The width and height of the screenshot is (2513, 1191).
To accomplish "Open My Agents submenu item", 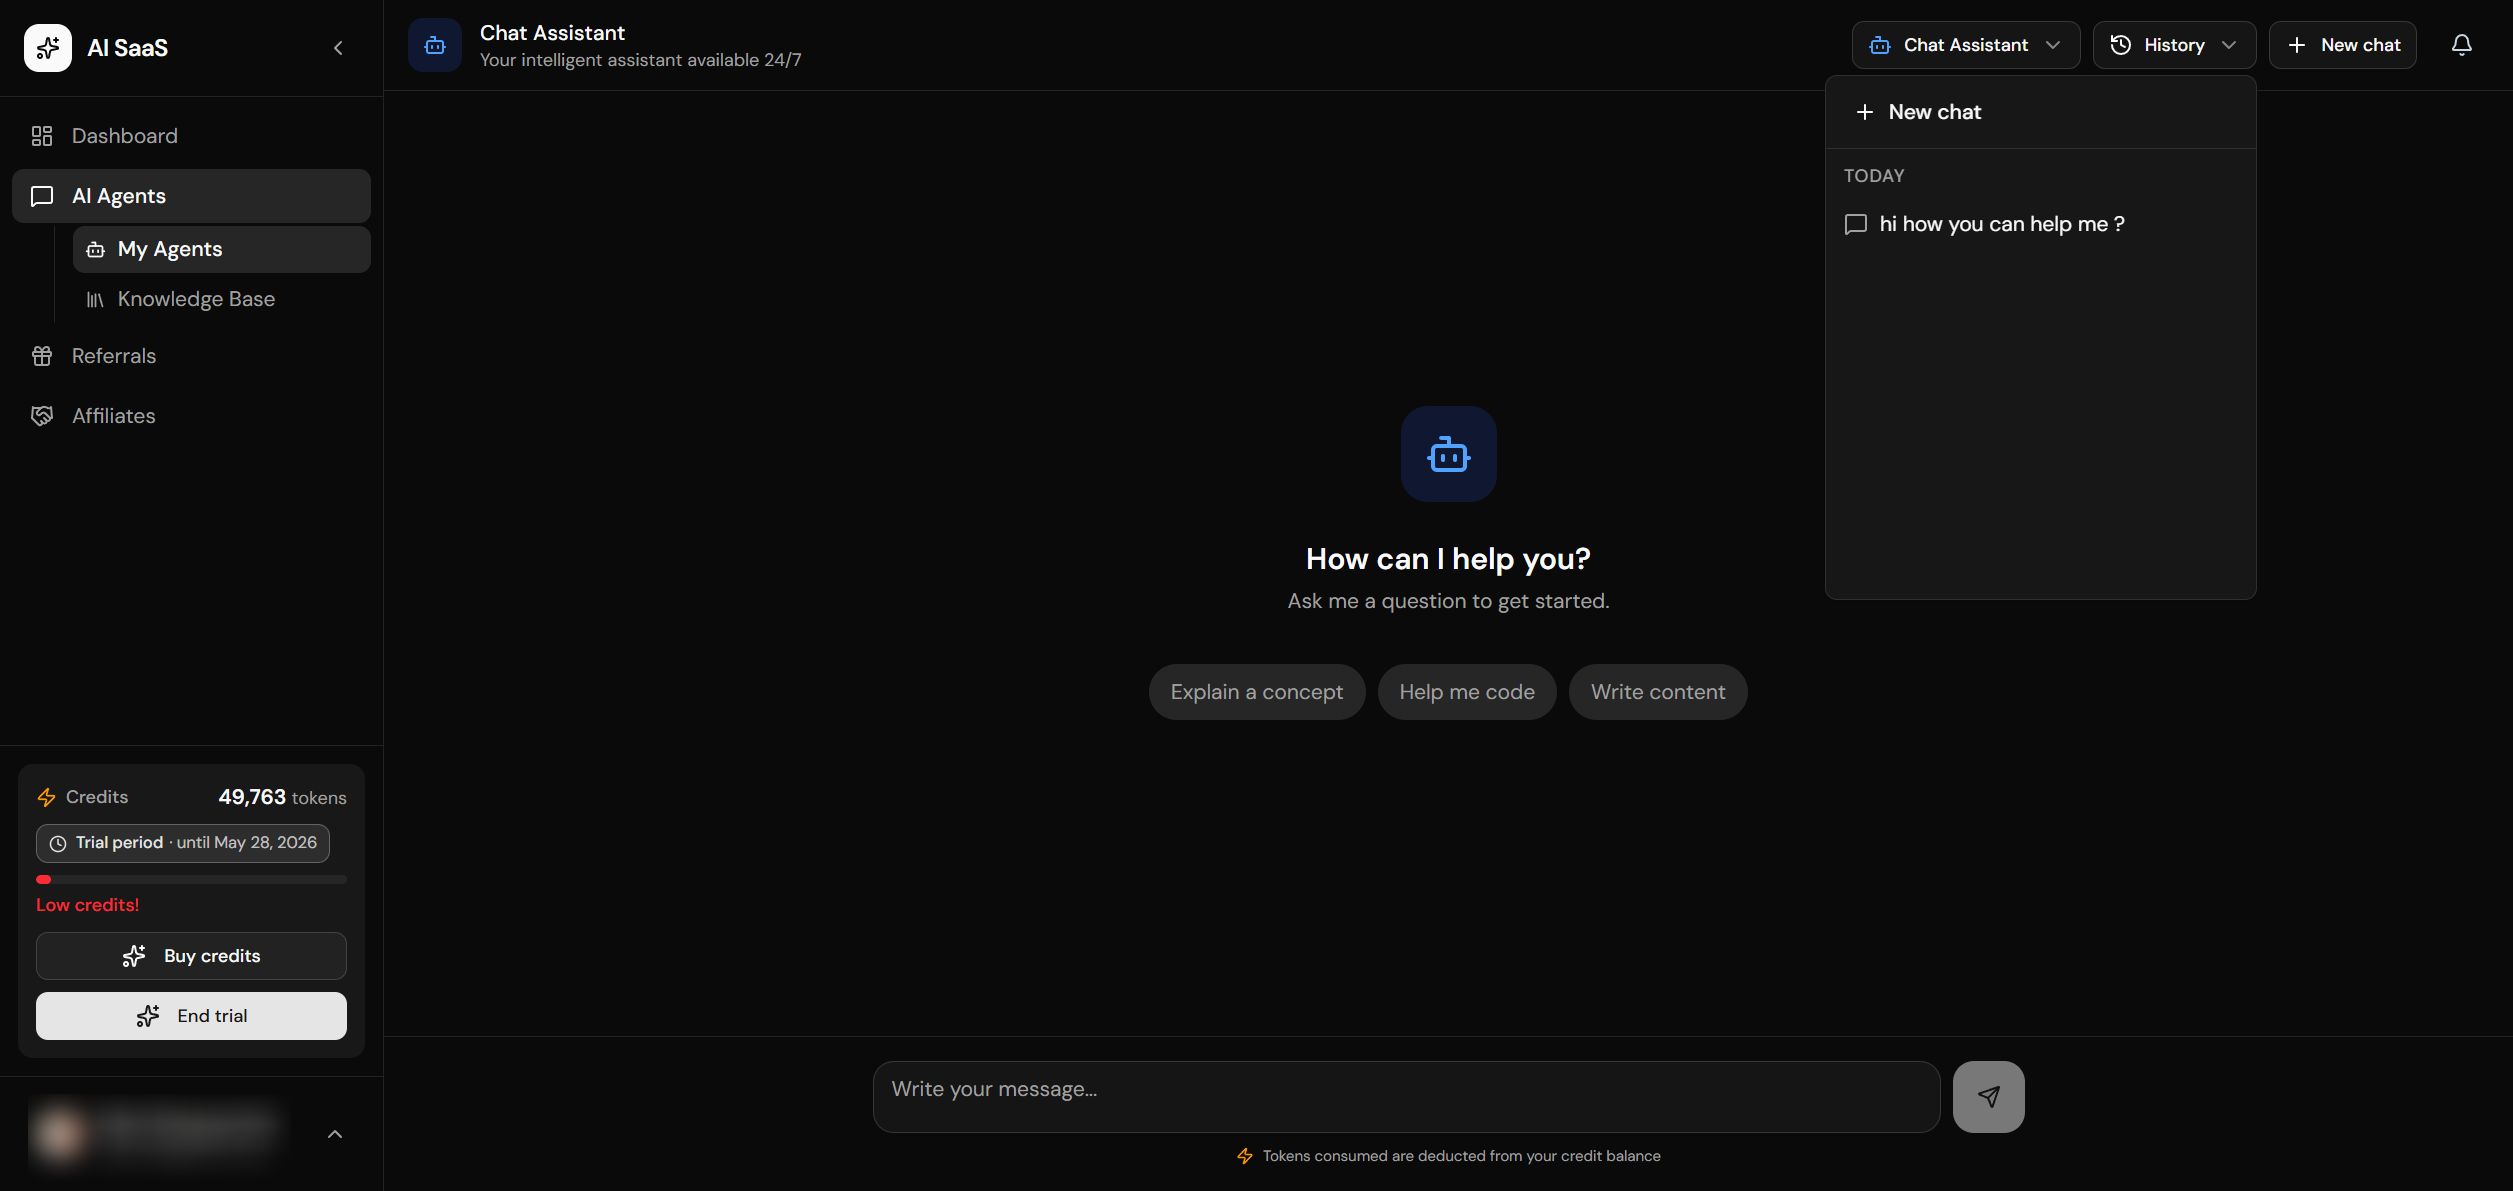I will click(221, 249).
